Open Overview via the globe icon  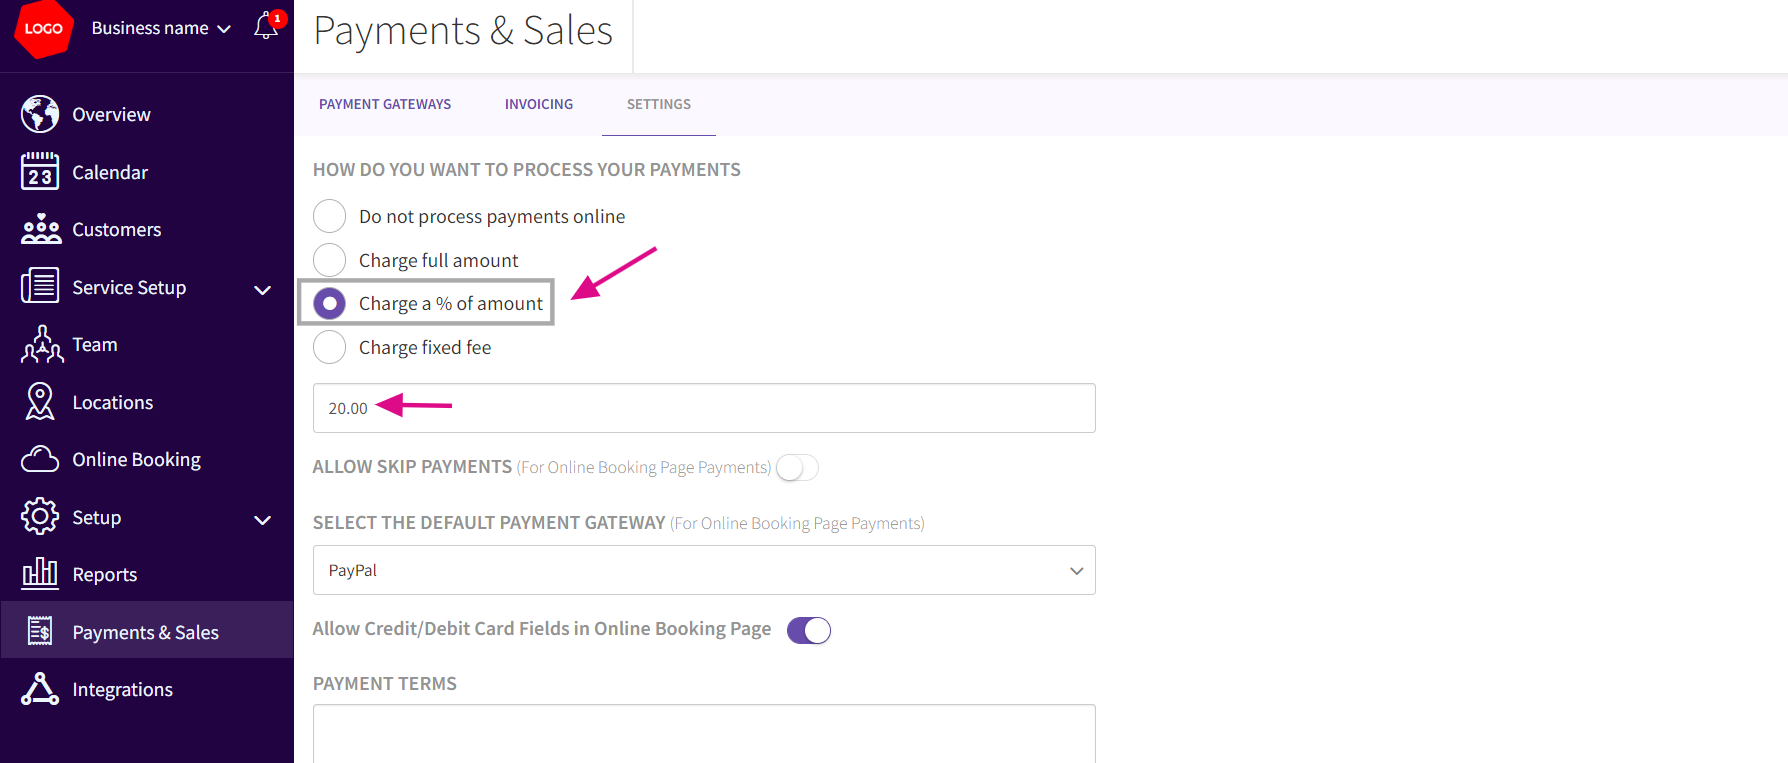(40, 115)
